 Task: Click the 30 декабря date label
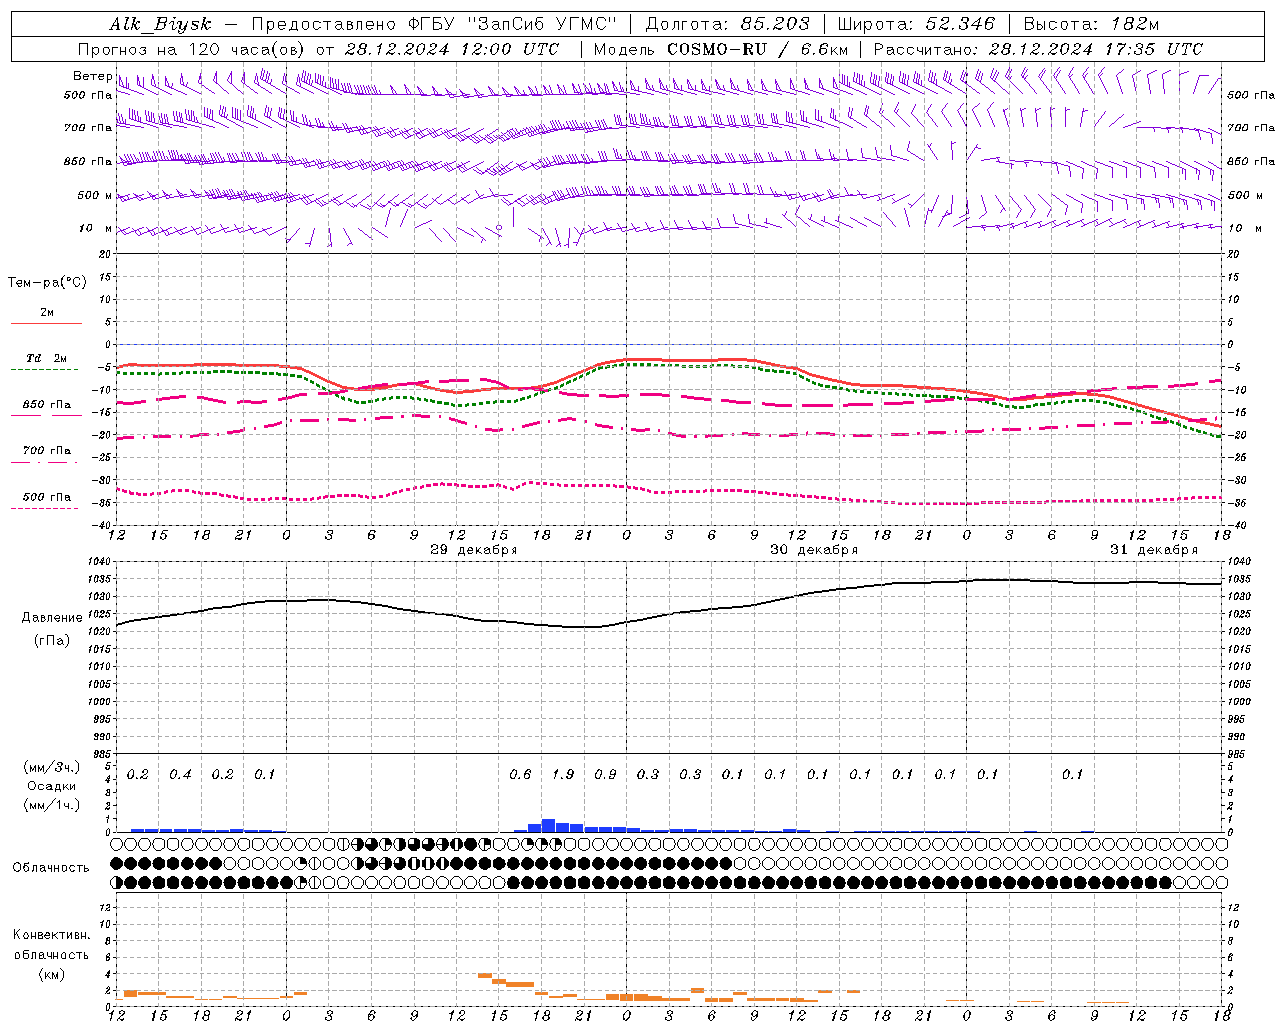pos(813,550)
